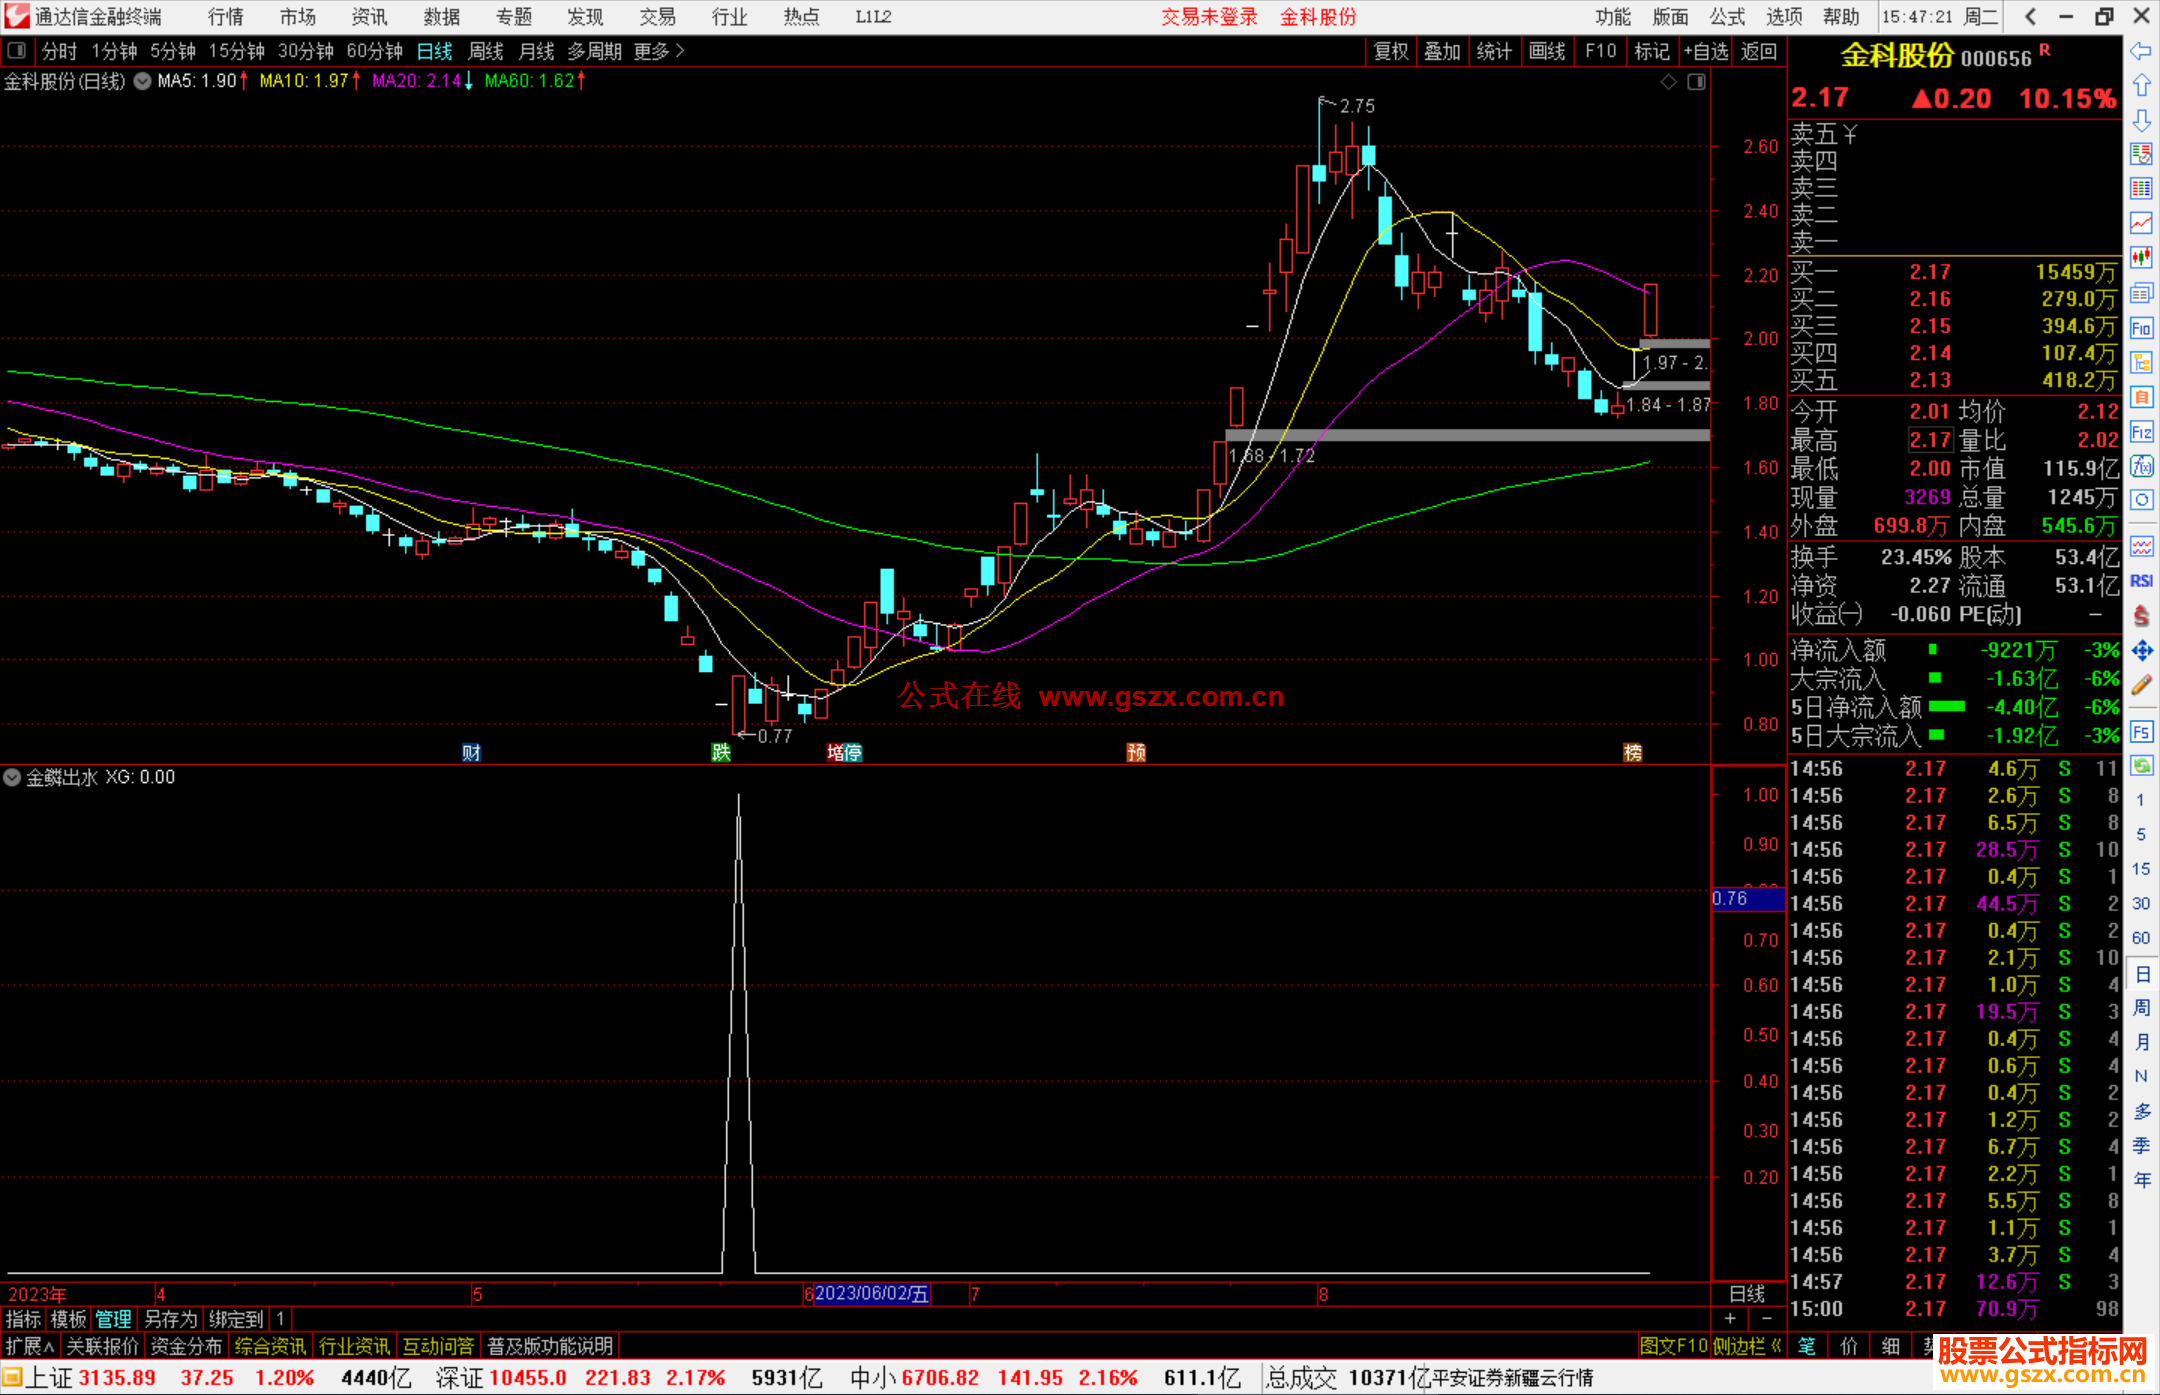
Task: Expand the 扩展 panel at bottom left
Action: pos(30,1346)
